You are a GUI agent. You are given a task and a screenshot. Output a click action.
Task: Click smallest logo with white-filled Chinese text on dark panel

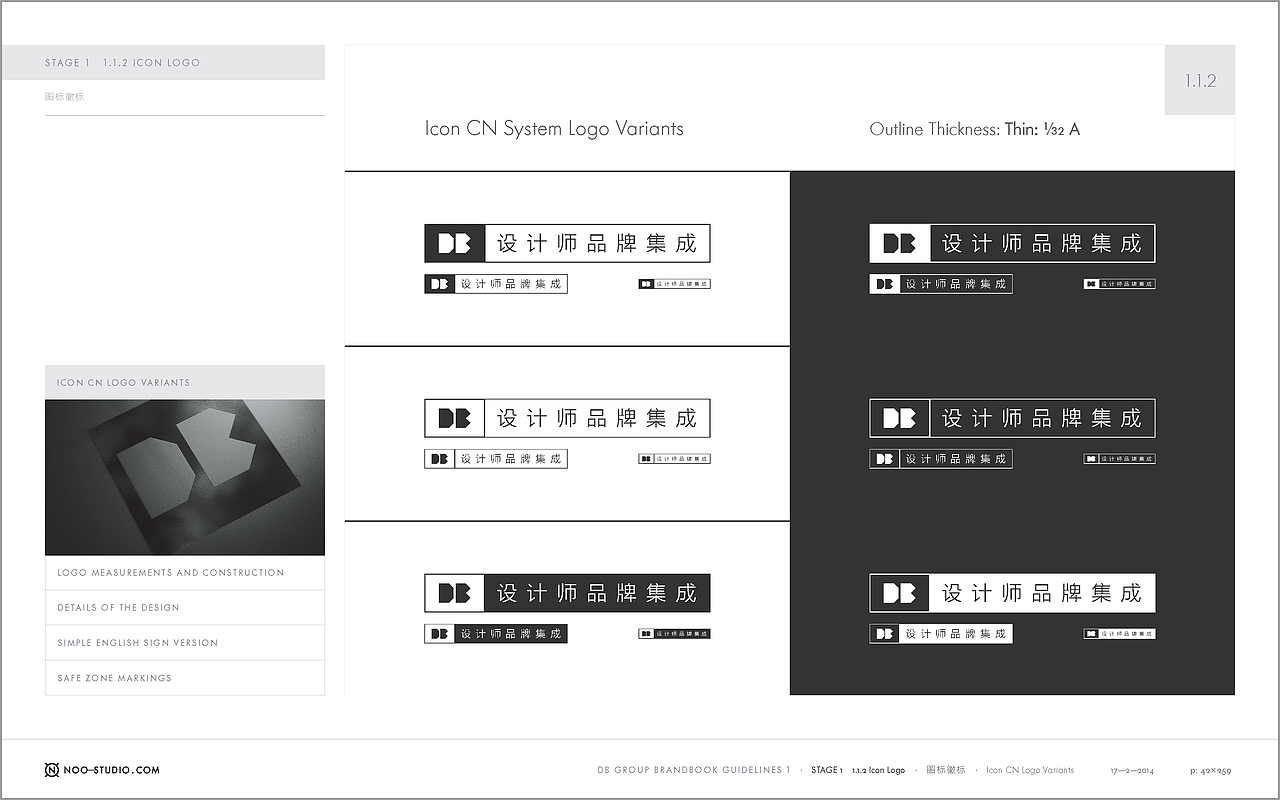point(1120,634)
